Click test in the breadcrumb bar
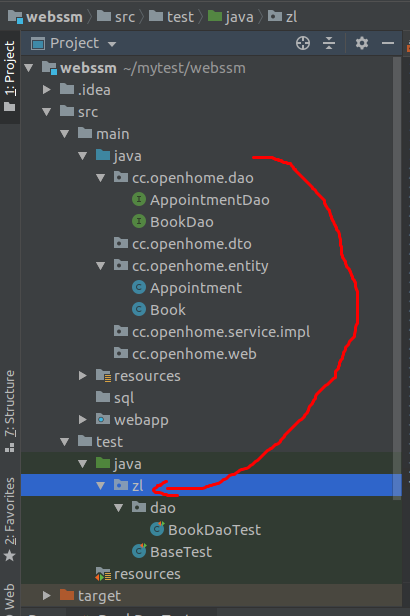Viewport: 410px width, 616px height. (172, 16)
